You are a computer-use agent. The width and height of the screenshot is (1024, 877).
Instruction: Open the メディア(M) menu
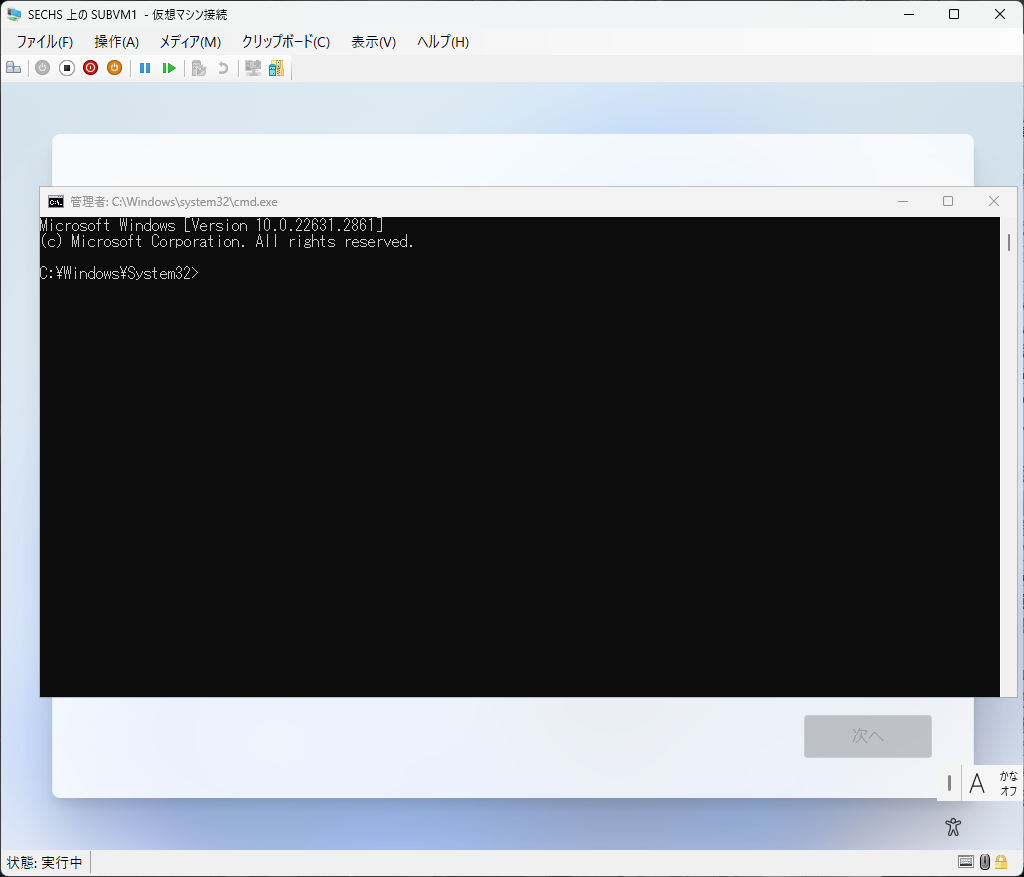(x=190, y=42)
